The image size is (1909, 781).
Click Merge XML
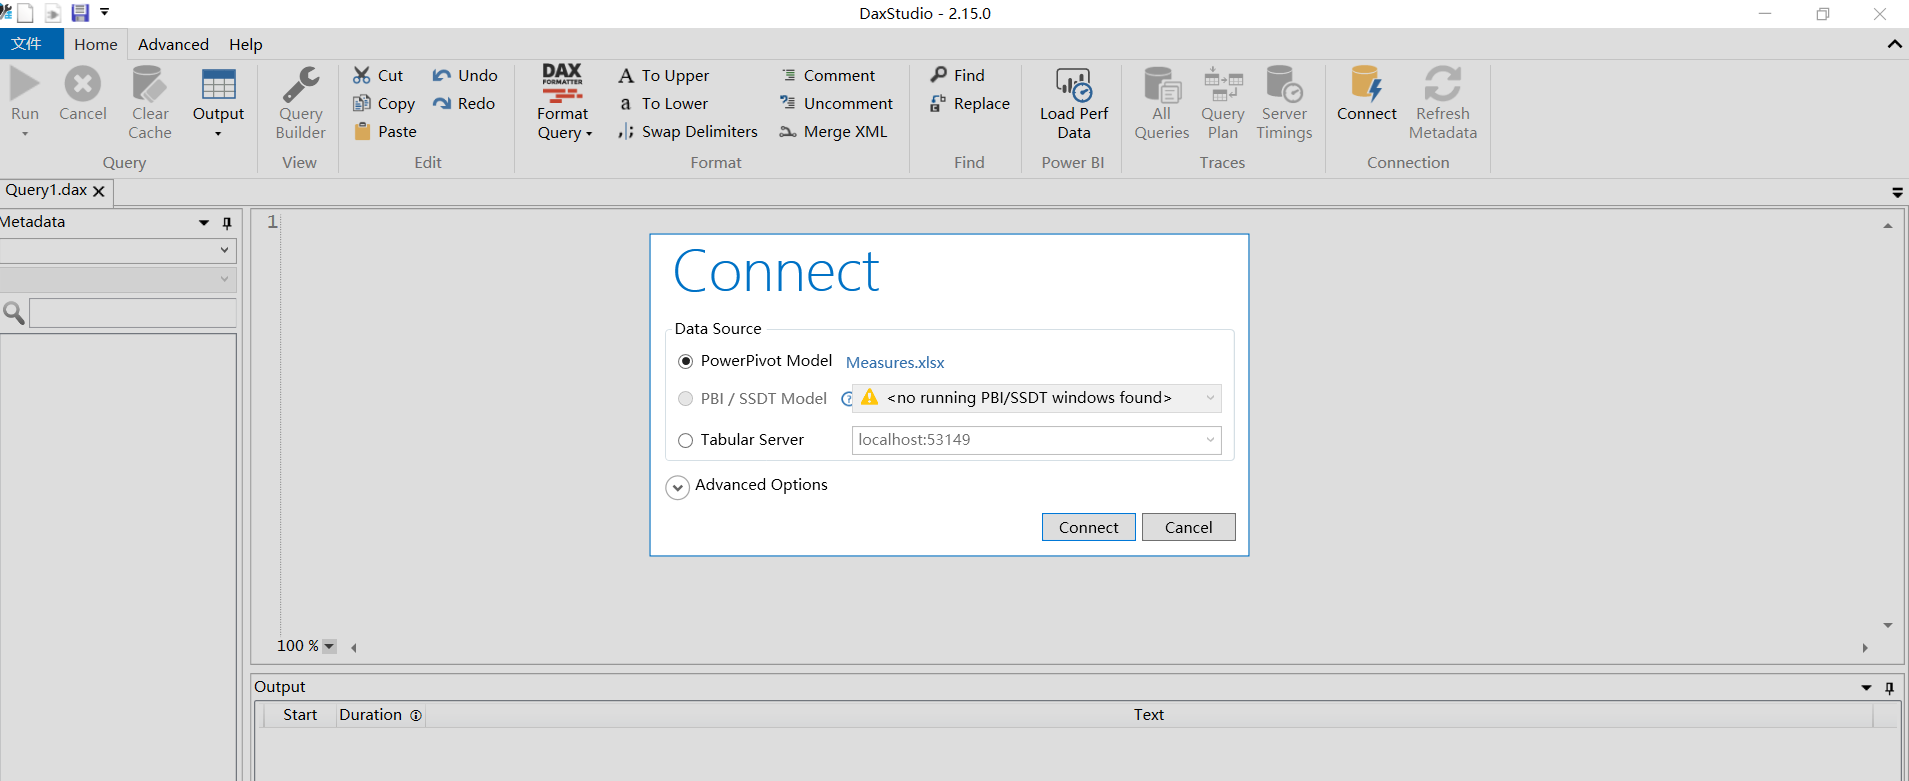tap(833, 131)
